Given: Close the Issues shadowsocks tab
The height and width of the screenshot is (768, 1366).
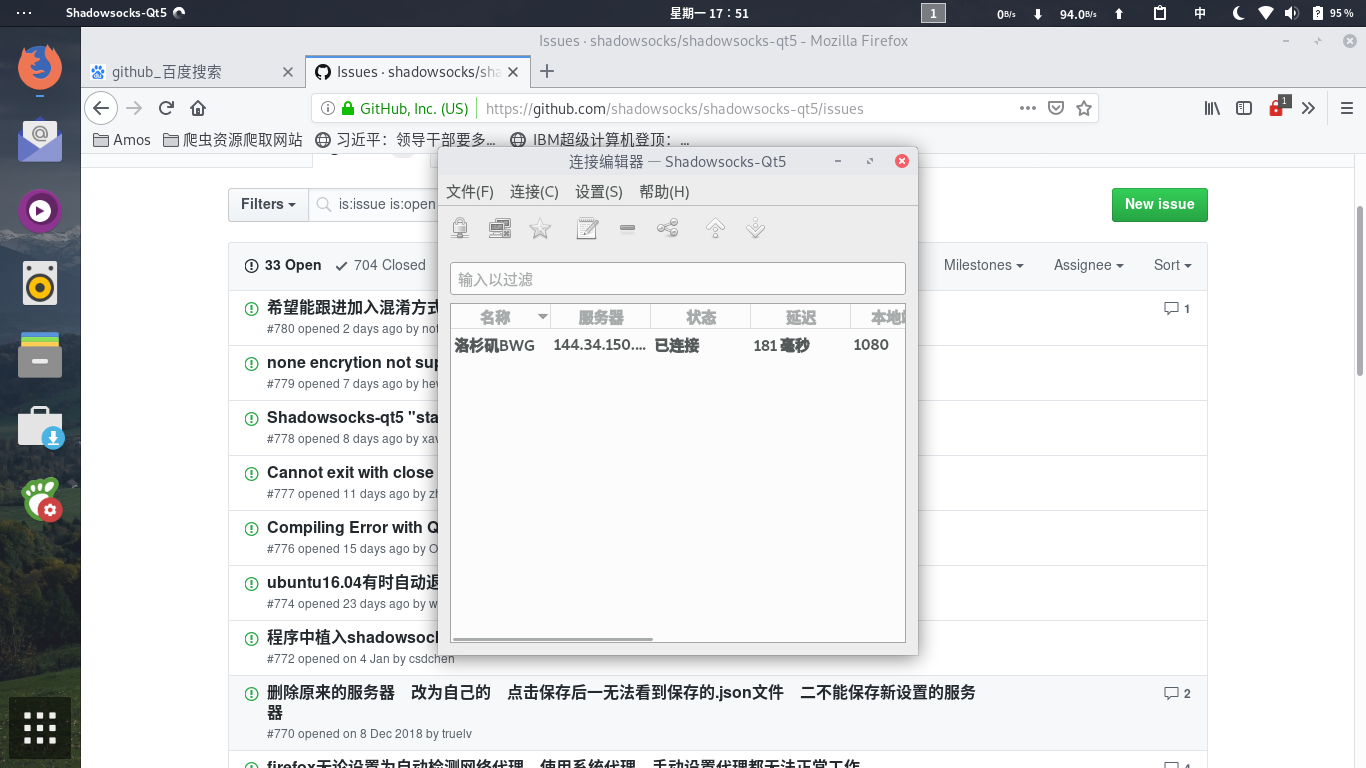Looking at the screenshot, I should click(515, 72).
